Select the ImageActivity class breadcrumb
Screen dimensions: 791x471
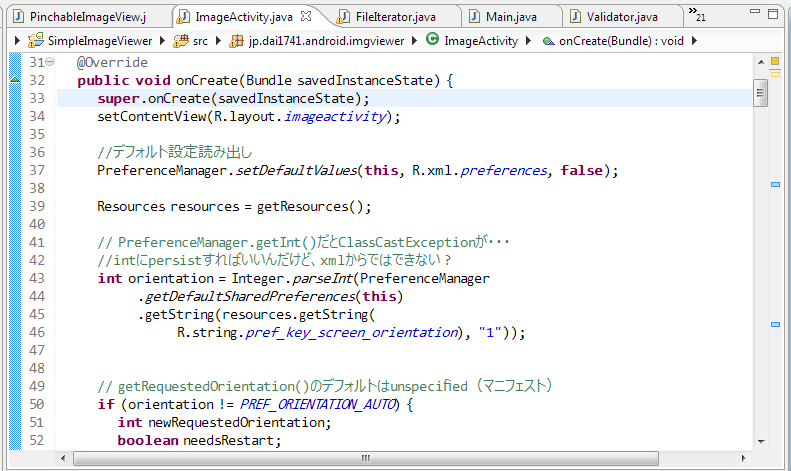(x=481, y=41)
